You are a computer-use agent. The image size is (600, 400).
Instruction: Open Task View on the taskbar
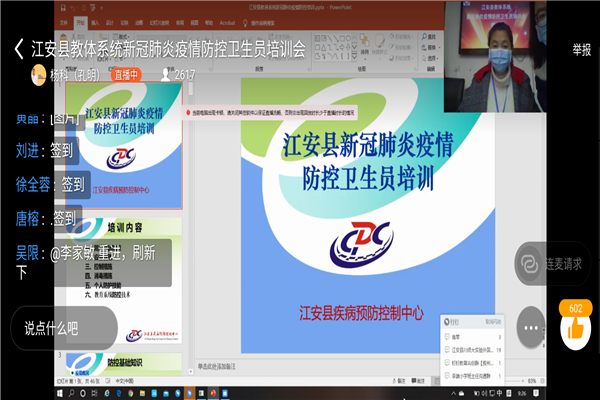coord(95,393)
